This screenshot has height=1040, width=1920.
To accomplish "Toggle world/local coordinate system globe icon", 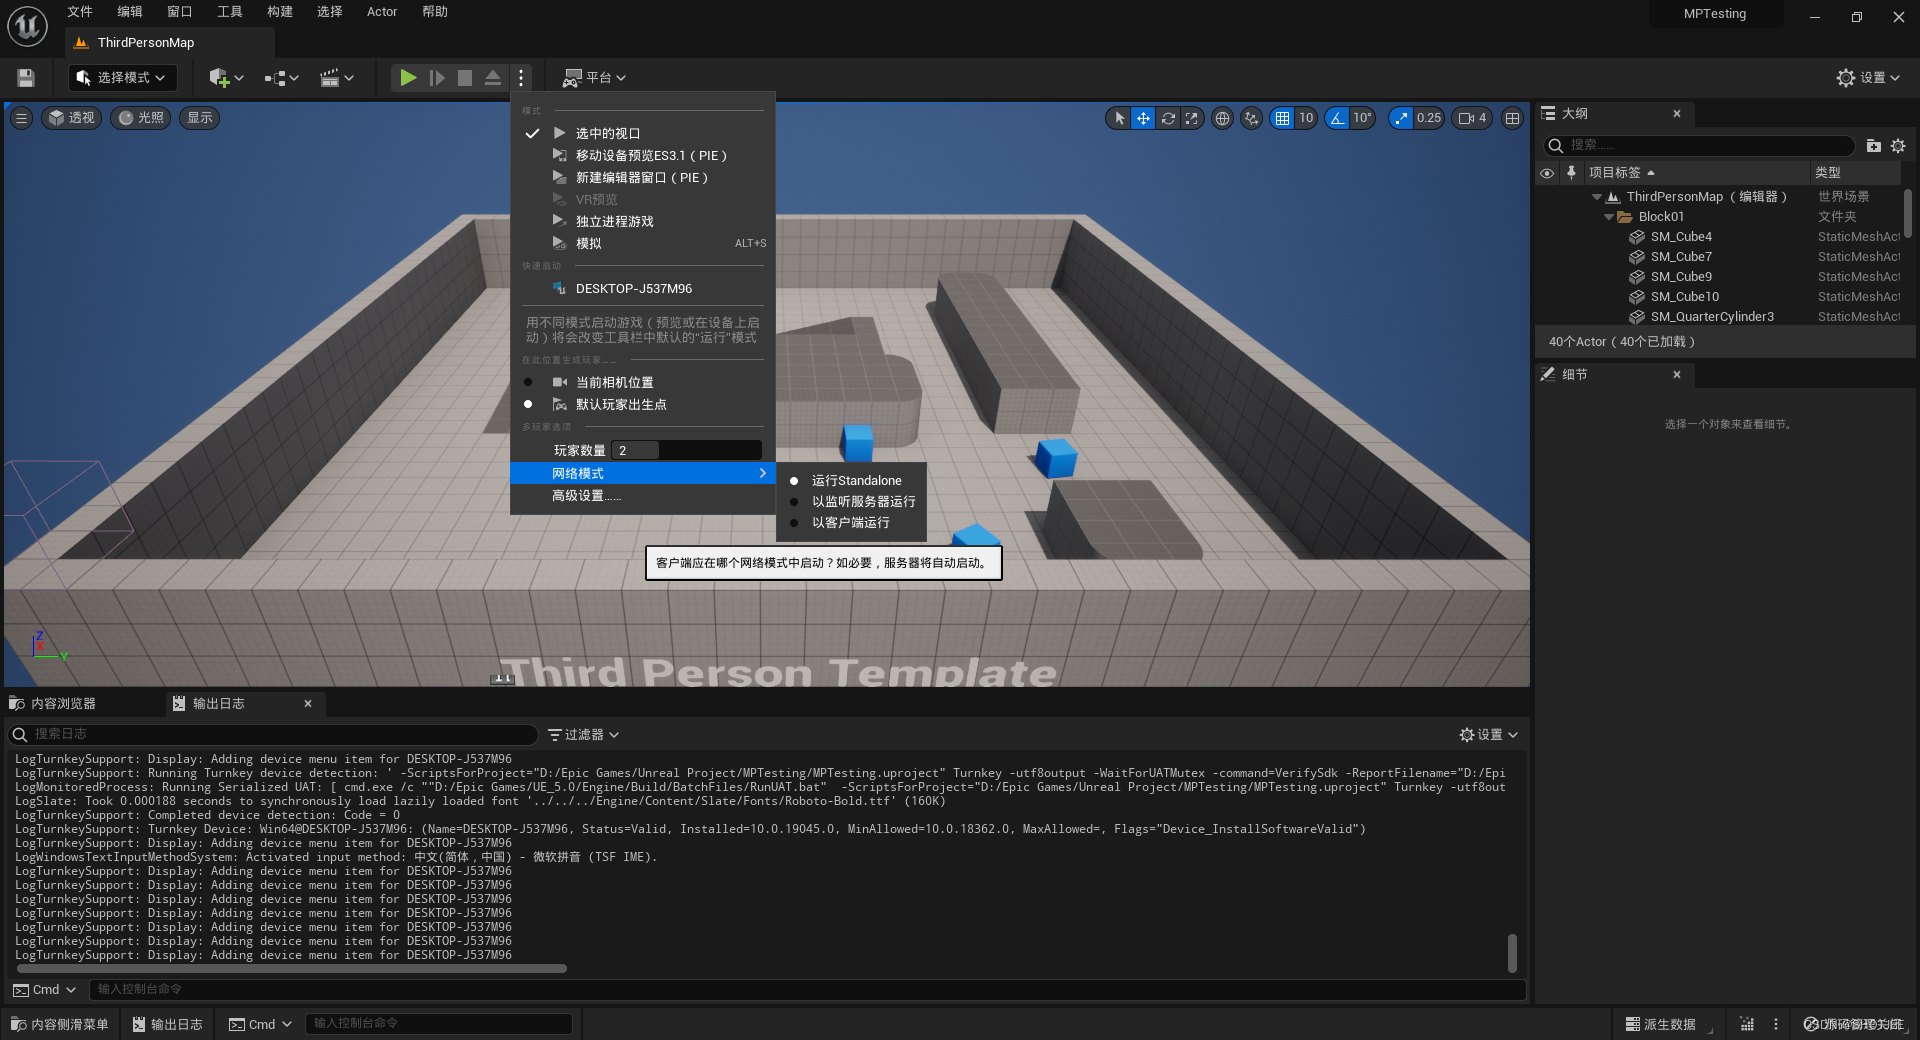I will click(x=1222, y=118).
